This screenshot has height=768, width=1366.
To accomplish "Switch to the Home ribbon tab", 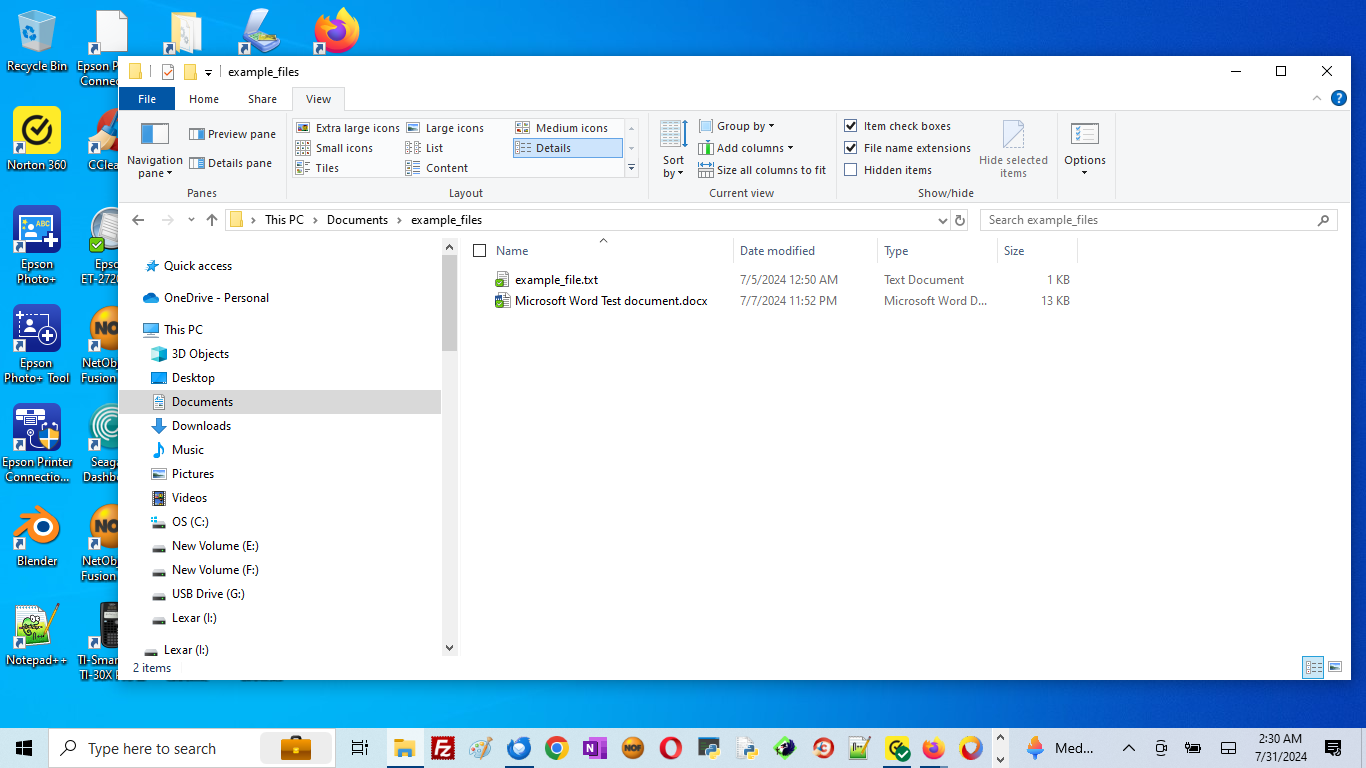I will (204, 99).
